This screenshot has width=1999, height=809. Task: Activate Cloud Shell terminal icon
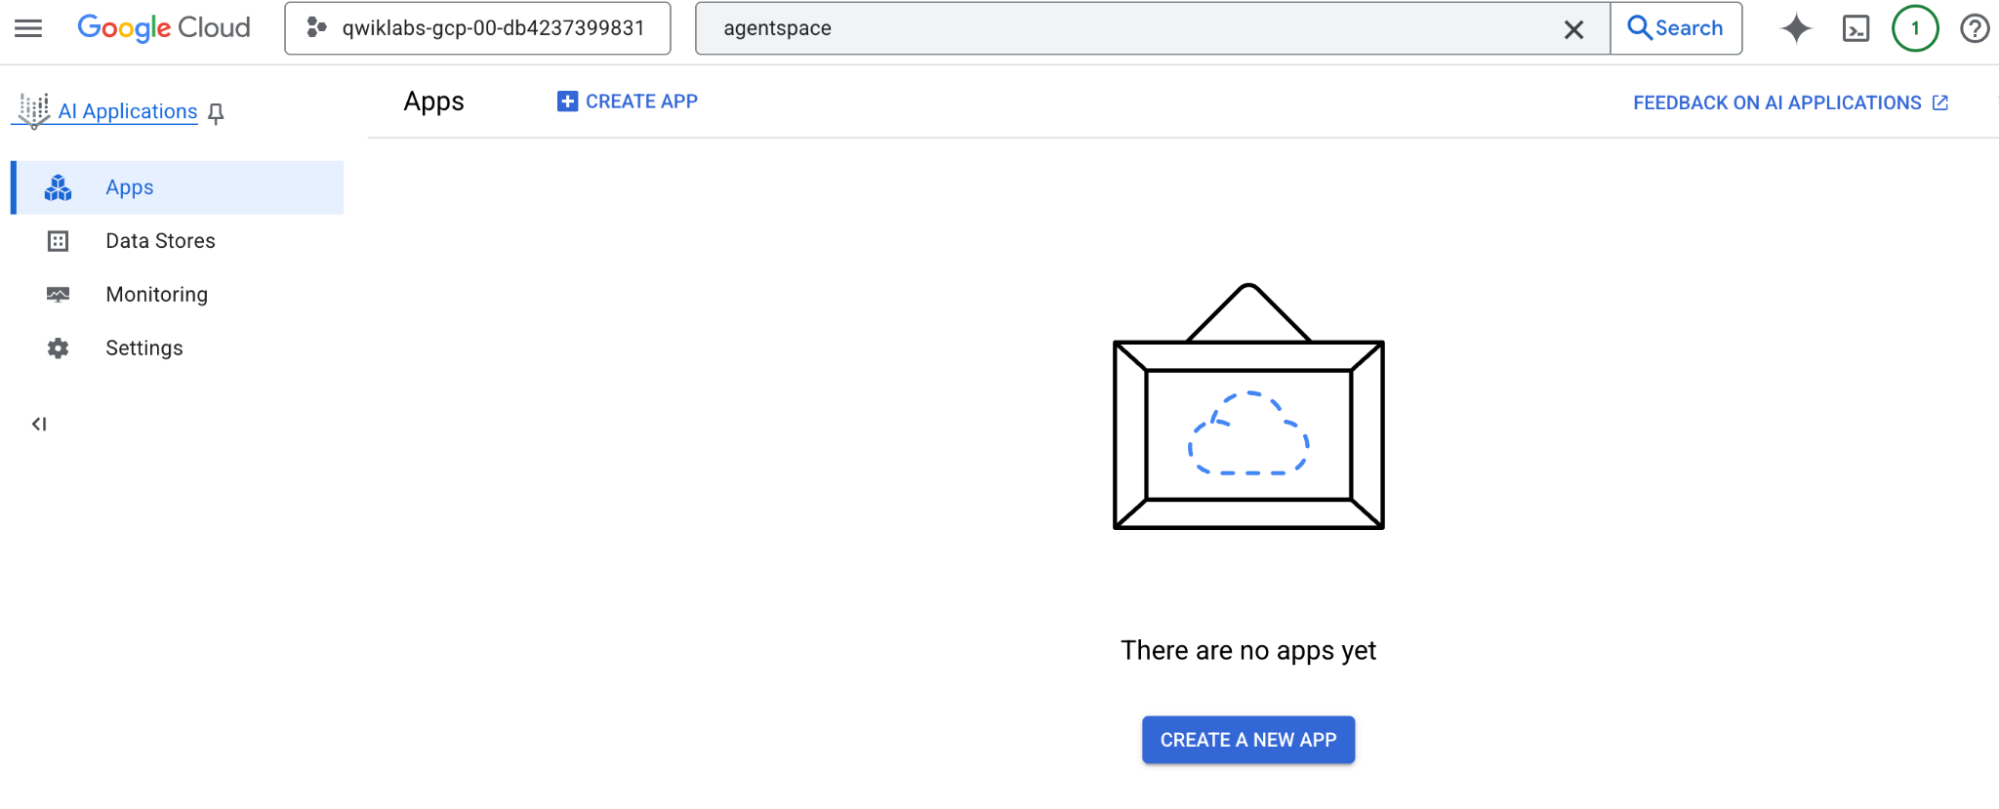(x=1855, y=28)
